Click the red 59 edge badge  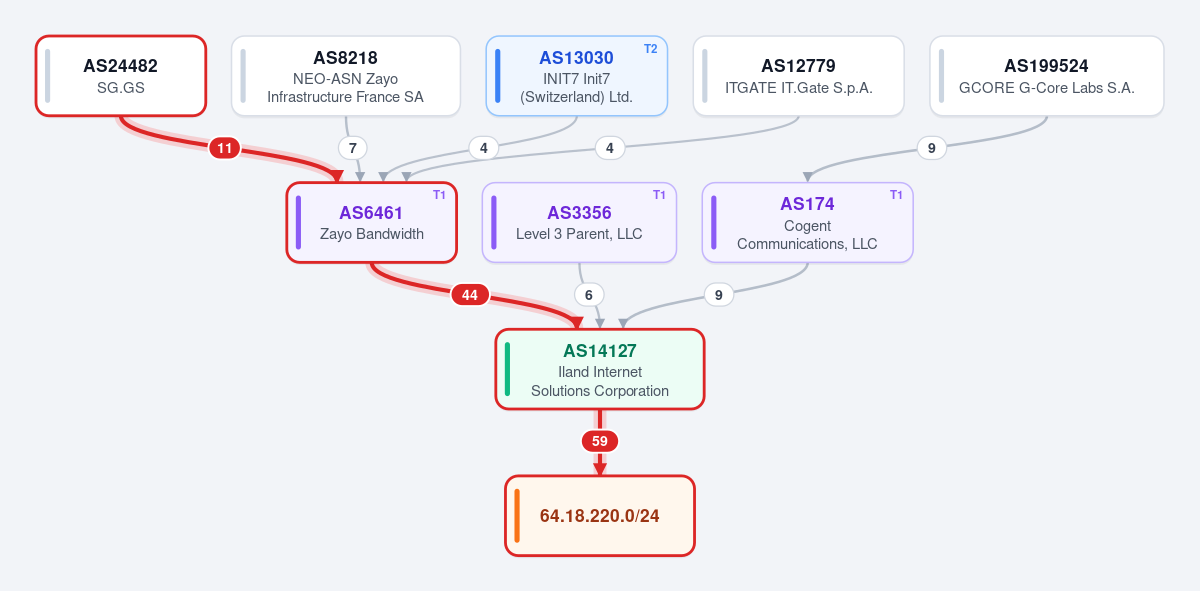600,441
